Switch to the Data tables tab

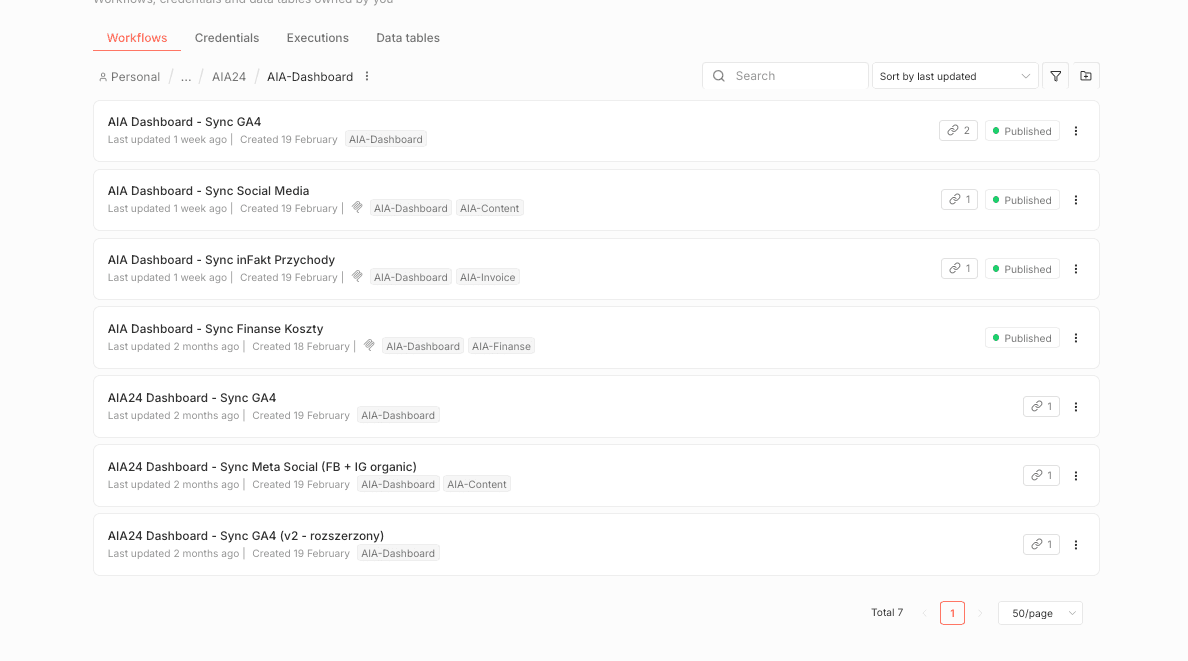pyautogui.click(x=408, y=38)
